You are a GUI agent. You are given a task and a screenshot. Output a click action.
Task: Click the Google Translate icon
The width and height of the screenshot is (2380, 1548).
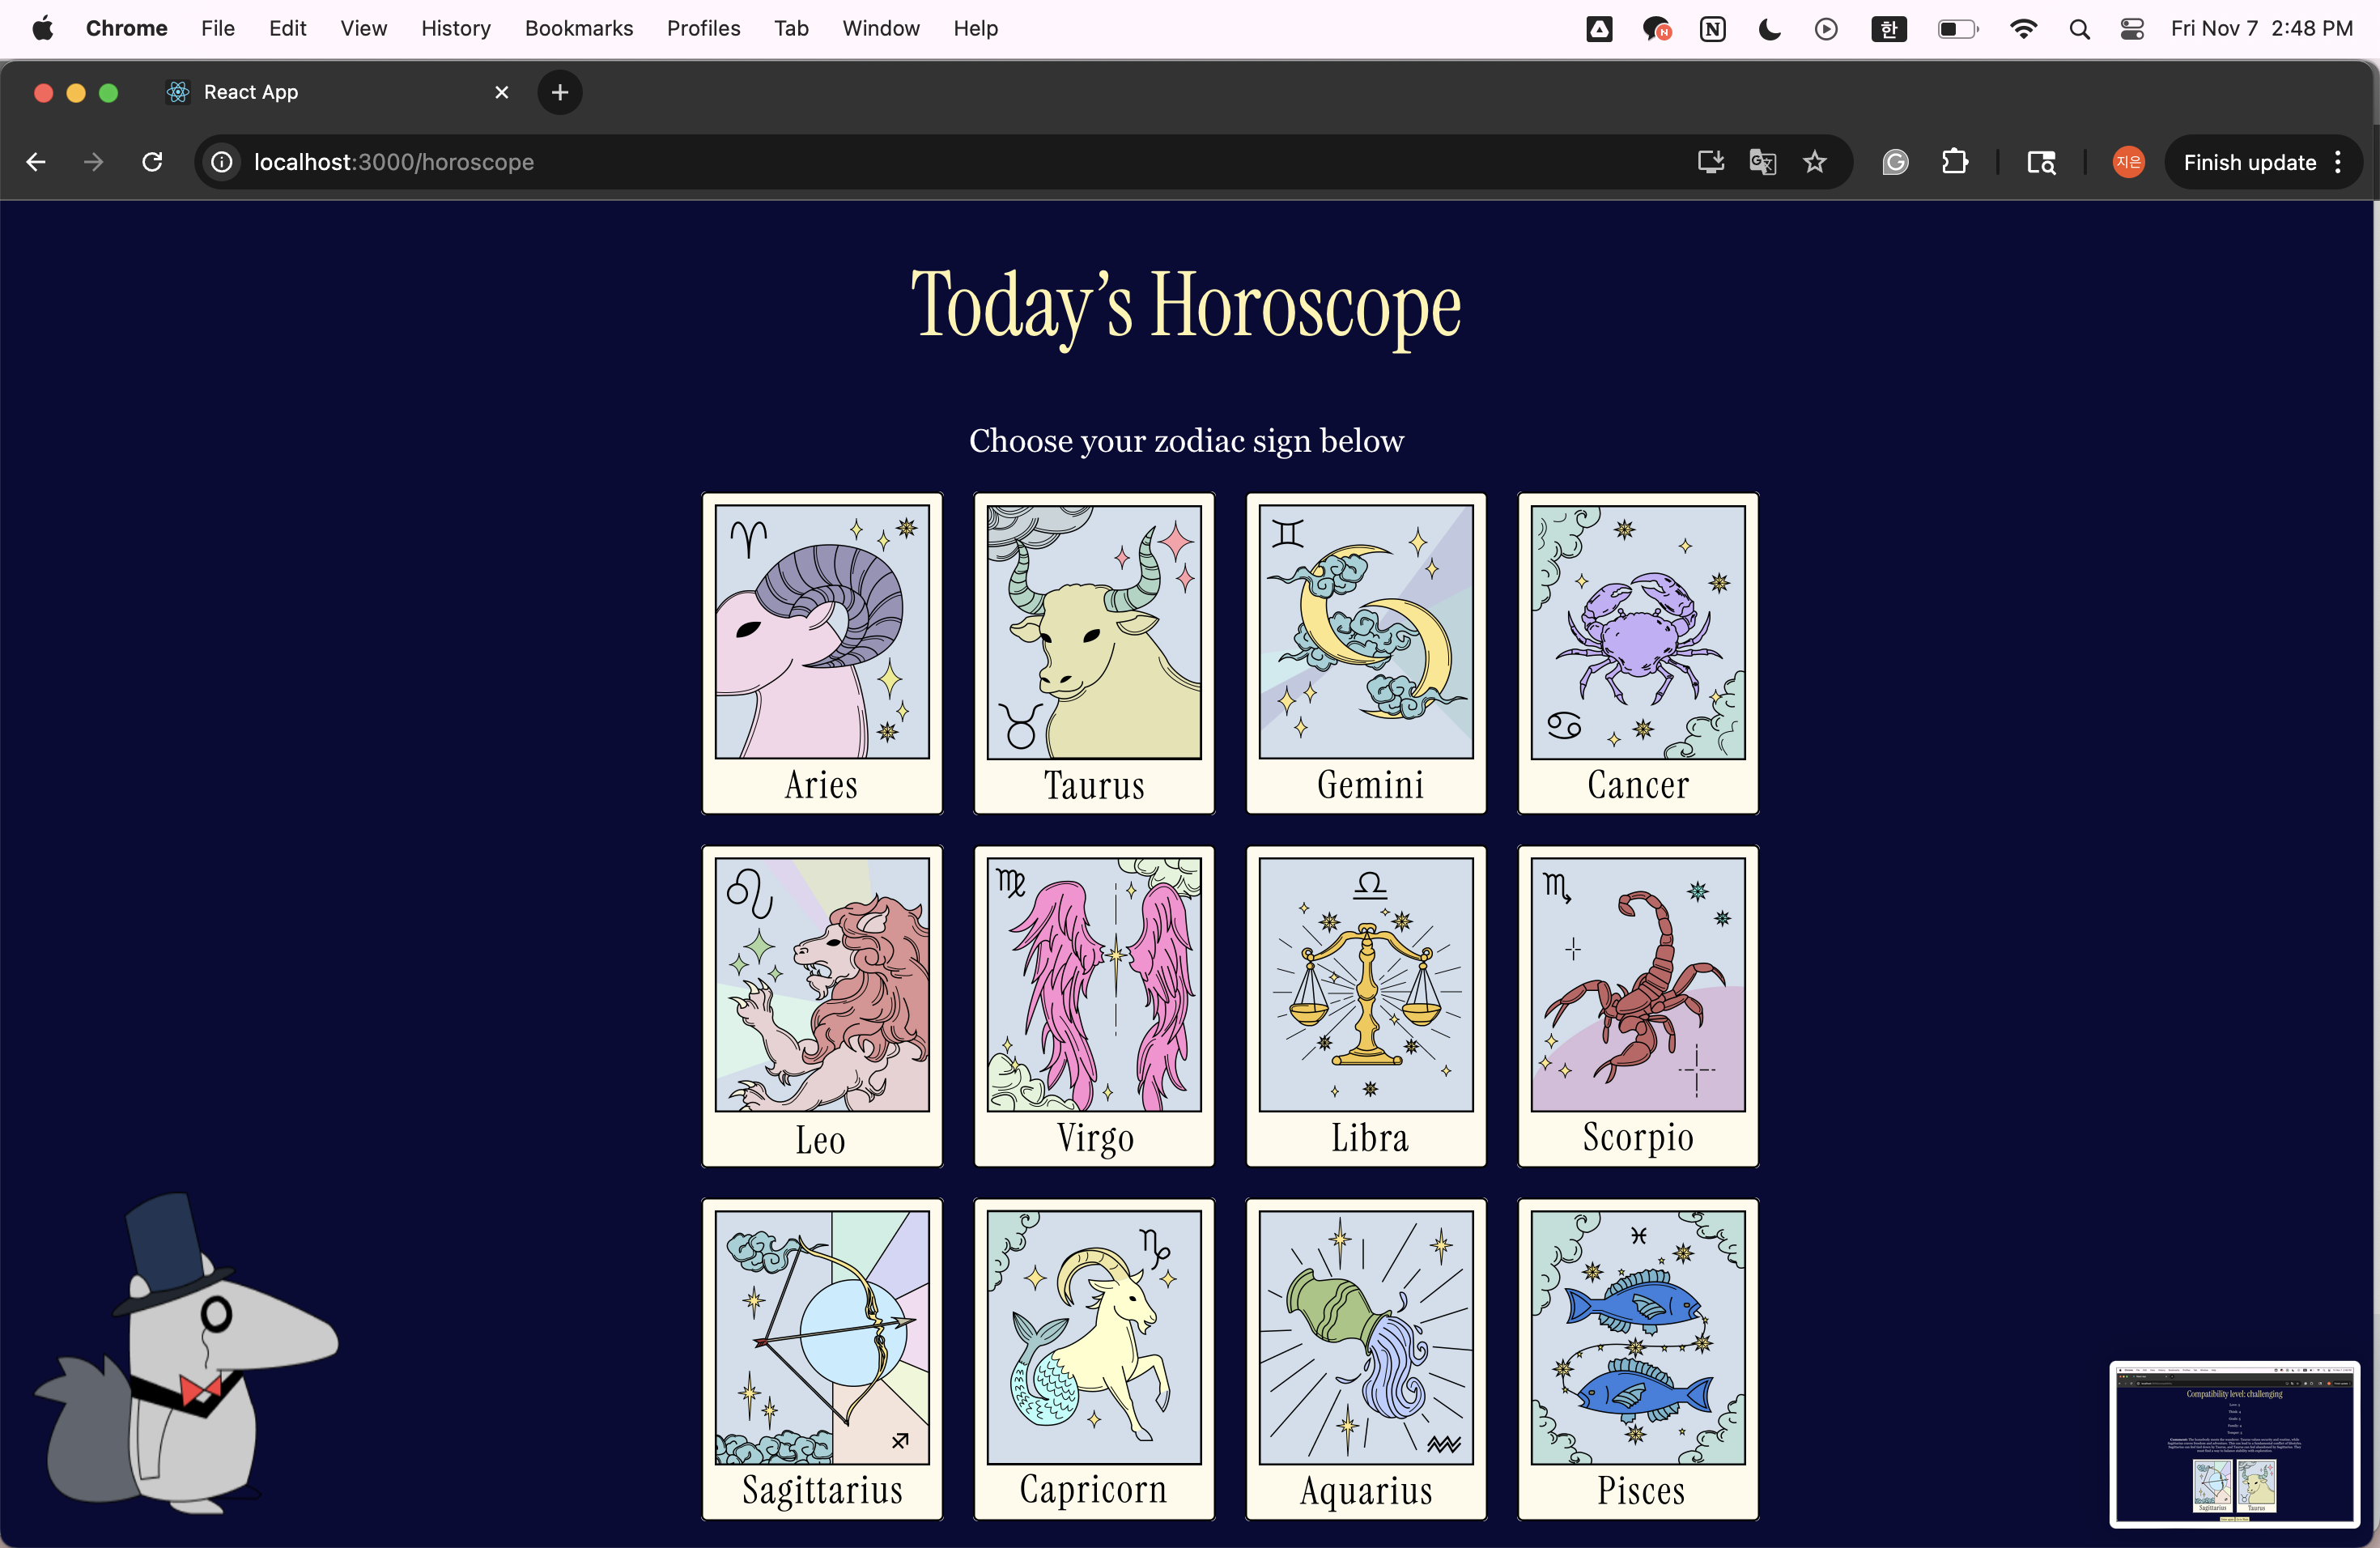click(x=1762, y=162)
